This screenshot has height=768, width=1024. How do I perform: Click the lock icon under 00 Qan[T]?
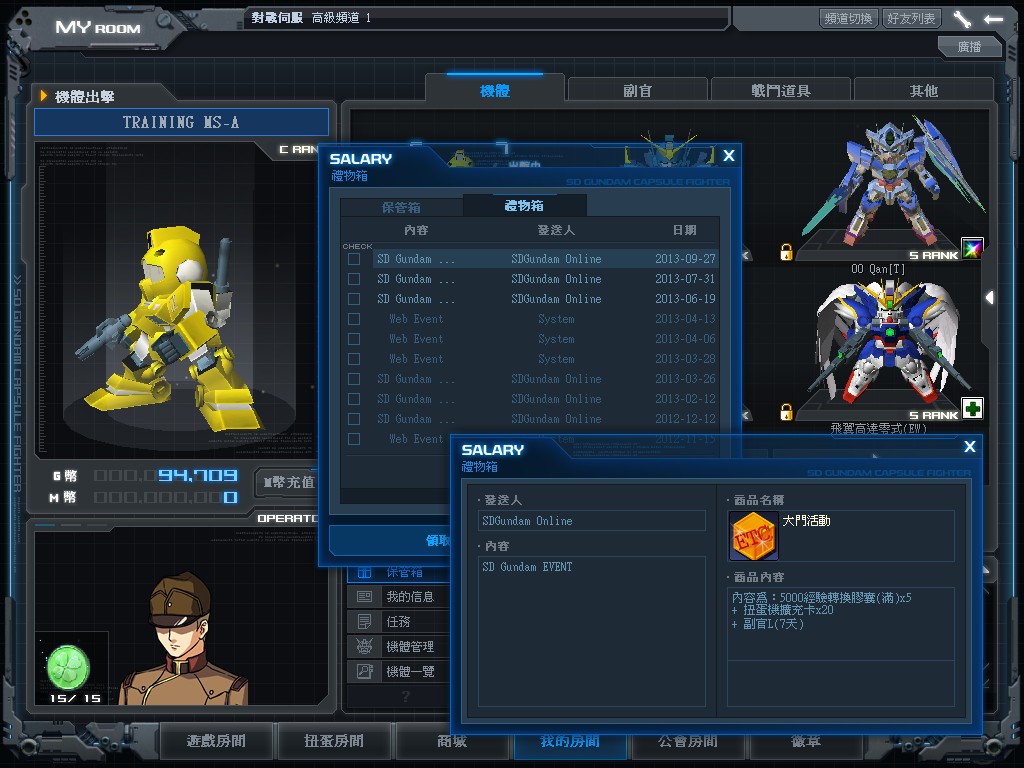coord(786,252)
